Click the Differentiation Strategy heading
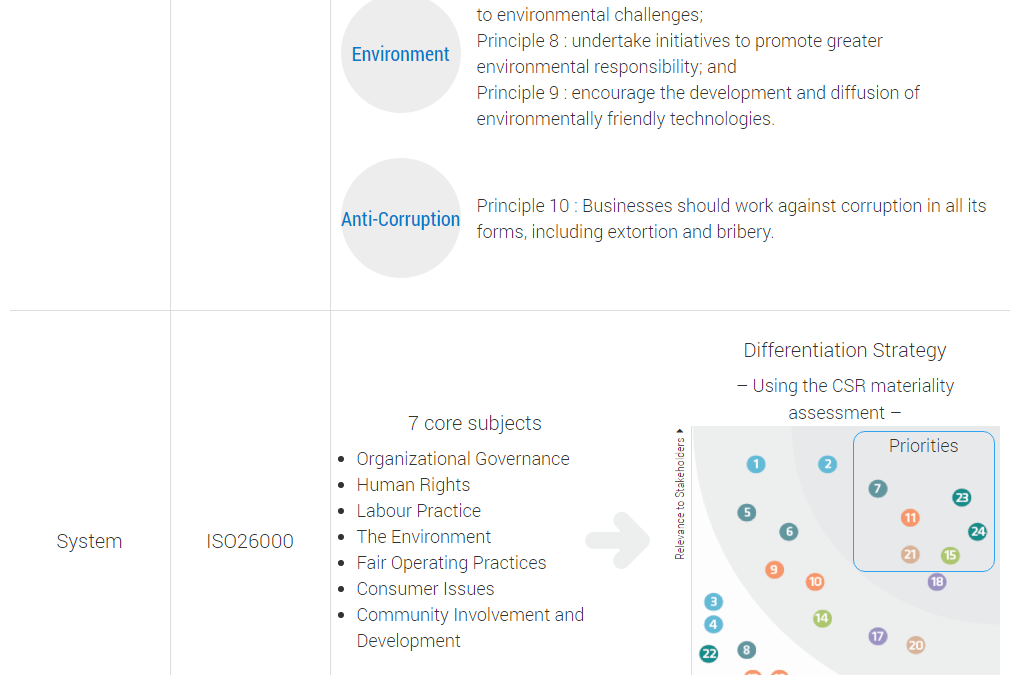The width and height of the screenshot is (1019, 675). [845, 350]
